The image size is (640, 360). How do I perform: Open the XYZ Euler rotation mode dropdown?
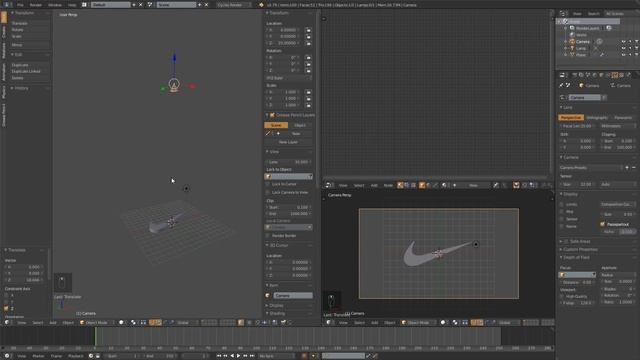click(x=289, y=78)
